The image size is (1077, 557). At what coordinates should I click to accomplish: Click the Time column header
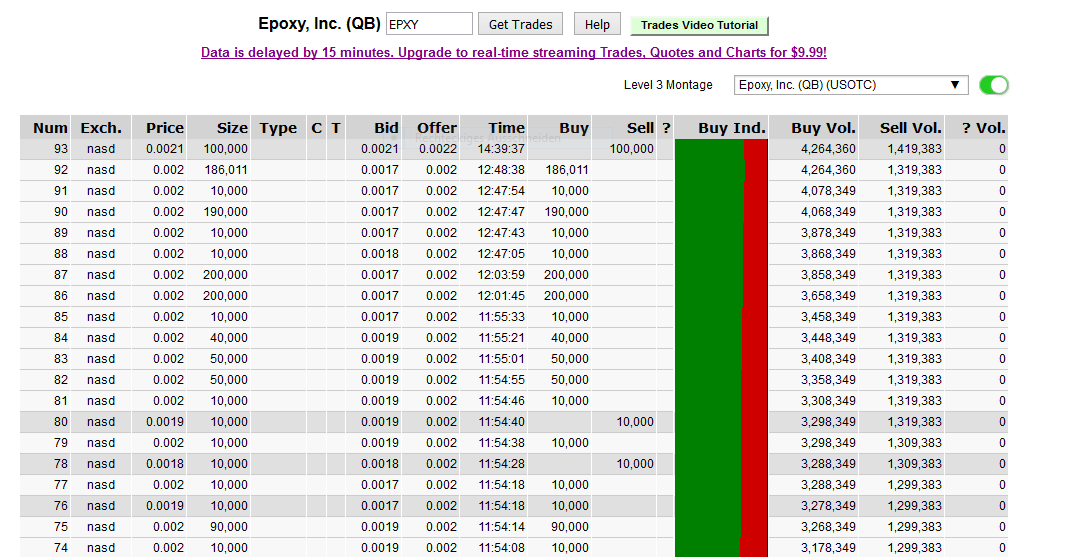pos(506,127)
